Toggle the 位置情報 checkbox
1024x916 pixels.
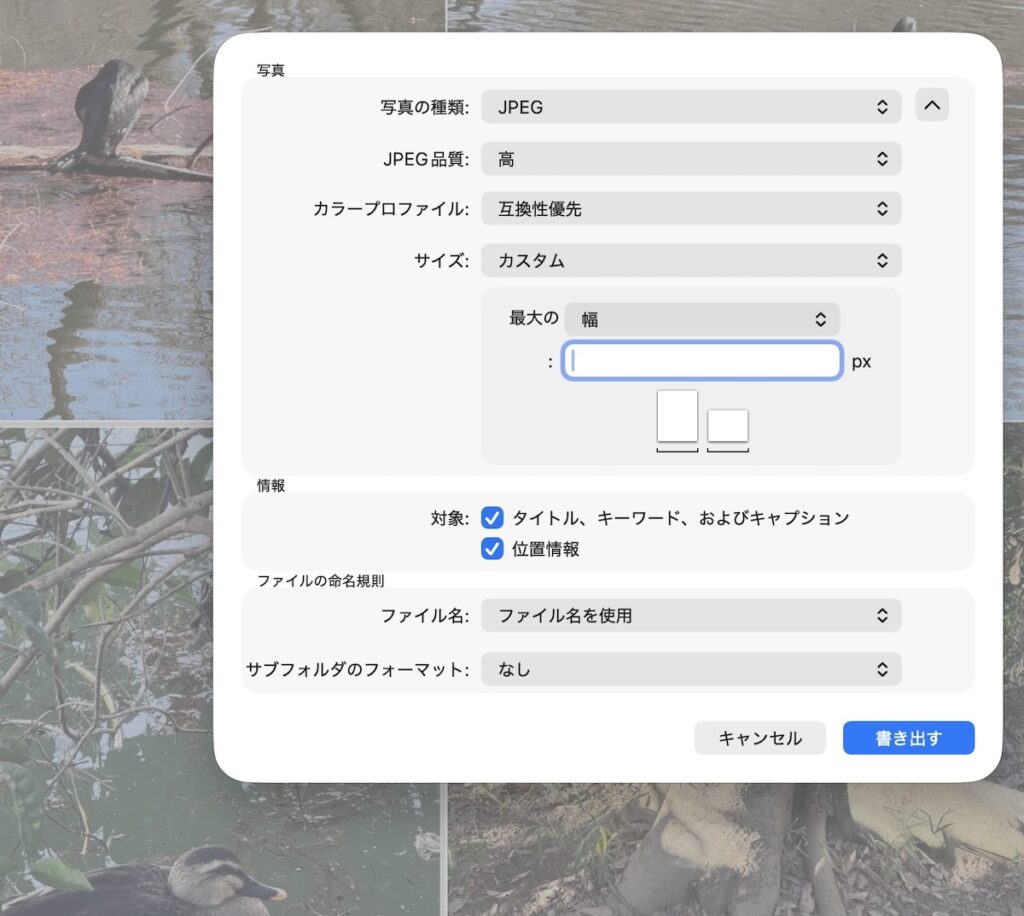click(x=492, y=549)
